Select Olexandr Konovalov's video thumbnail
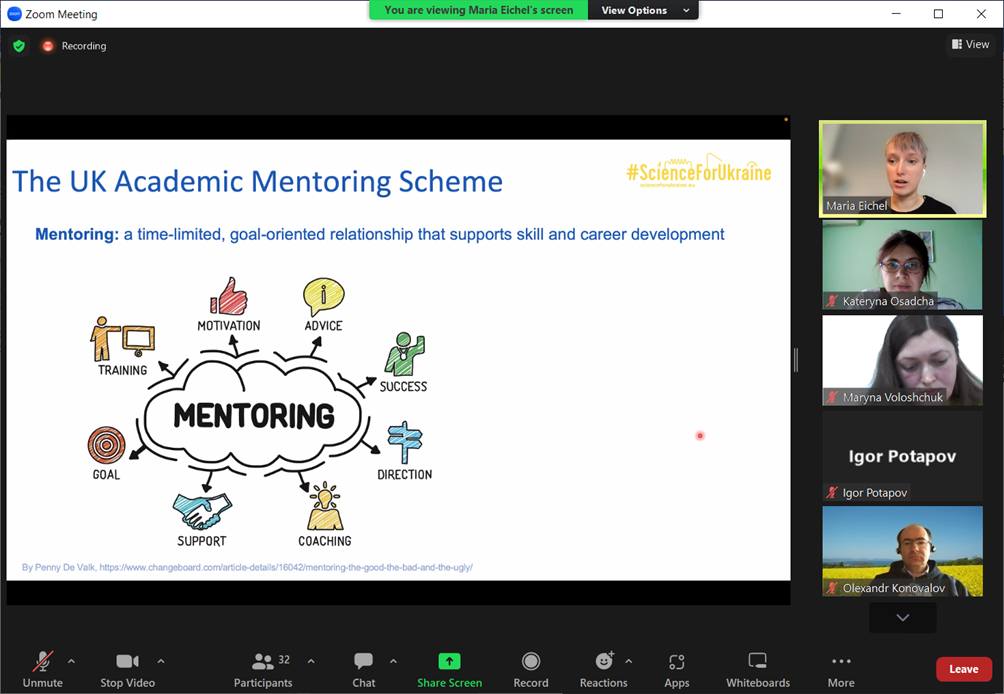This screenshot has width=1004, height=694. 902,551
